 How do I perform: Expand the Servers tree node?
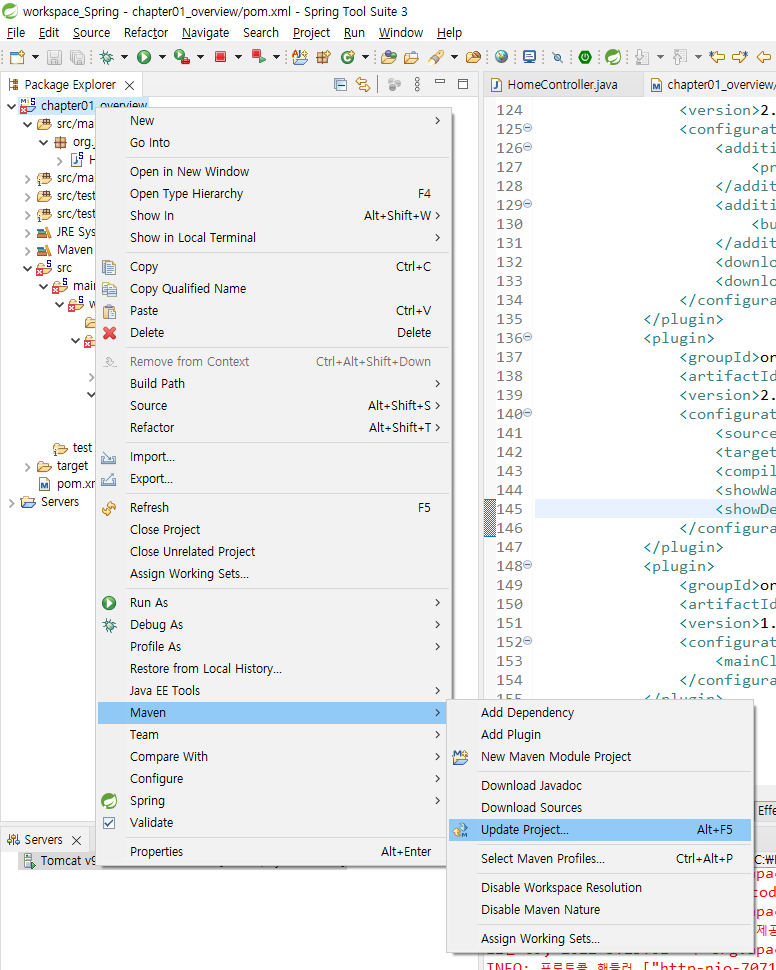11,502
